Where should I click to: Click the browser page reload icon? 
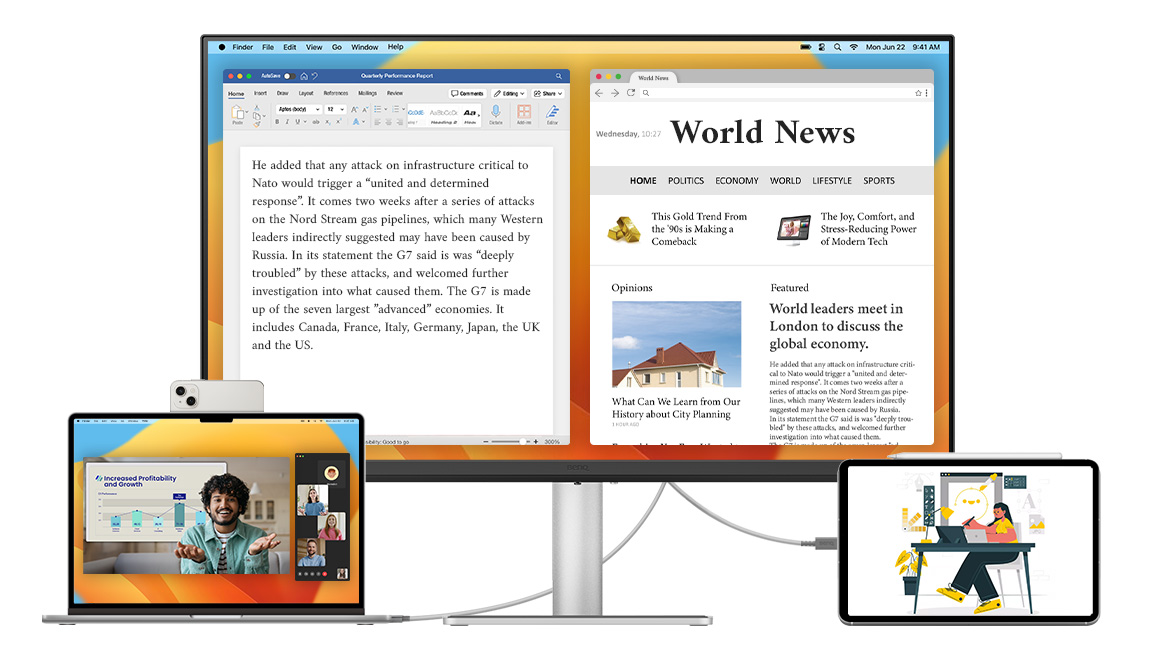pos(630,92)
